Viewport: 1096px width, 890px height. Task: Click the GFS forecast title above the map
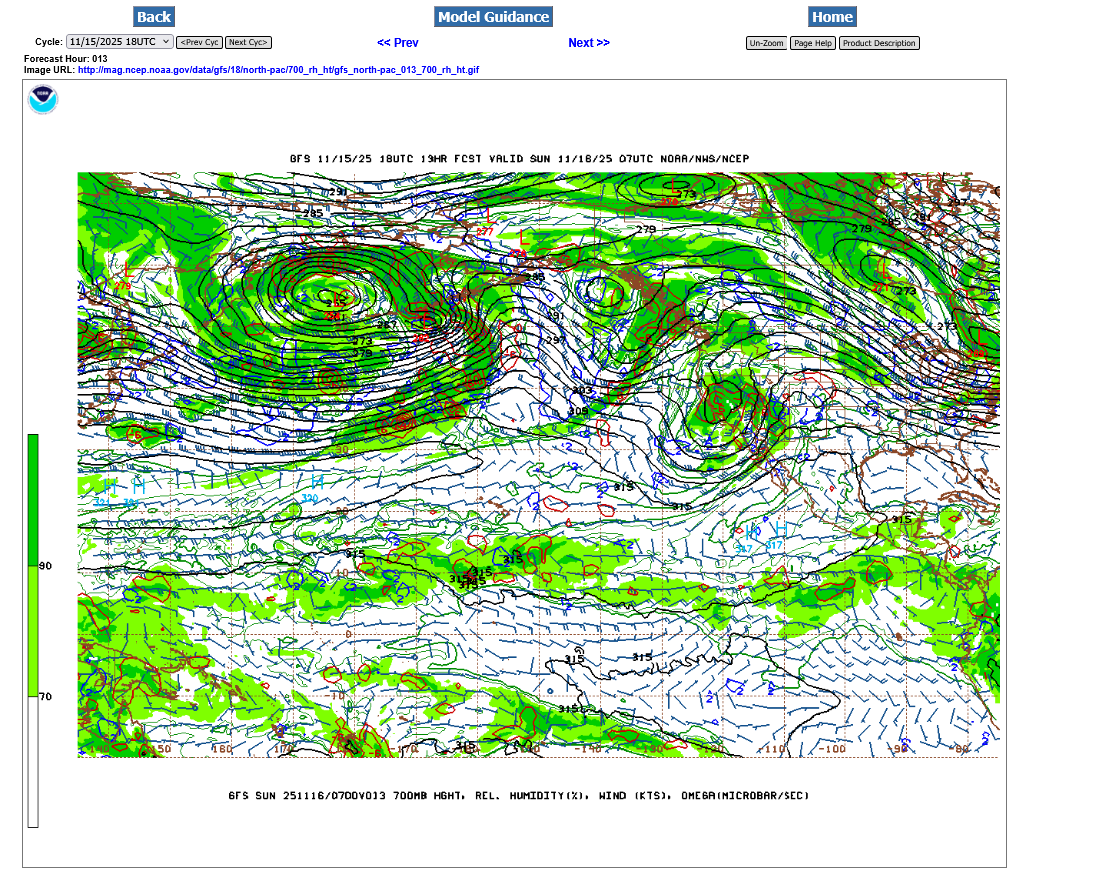(x=519, y=159)
